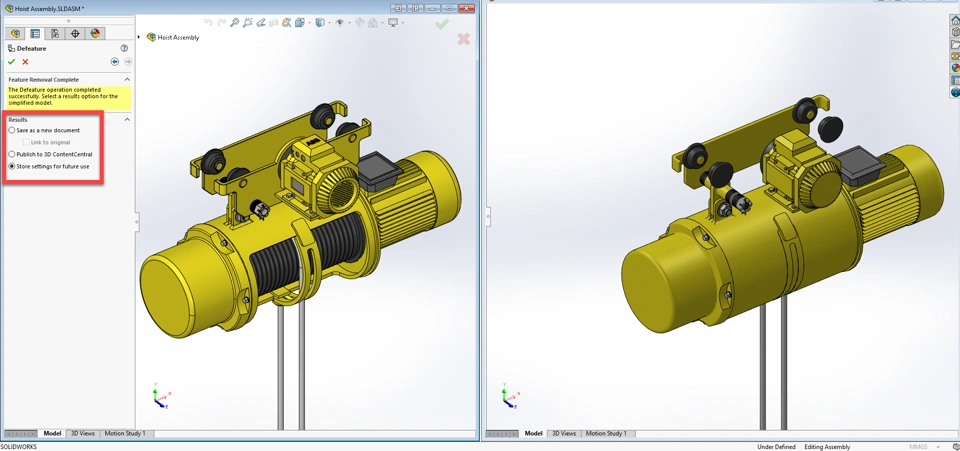The width and height of the screenshot is (960, 451).
Task: Click the Redo icon in view toolbar
Action: pyautogui.click(x=221, y=23)
